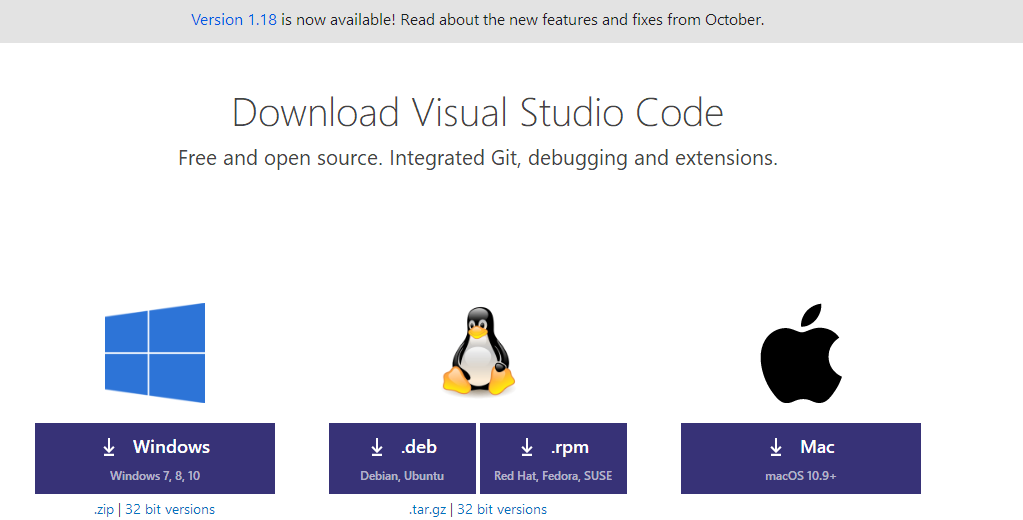Click the Apple logo icon

click(801, 353)
